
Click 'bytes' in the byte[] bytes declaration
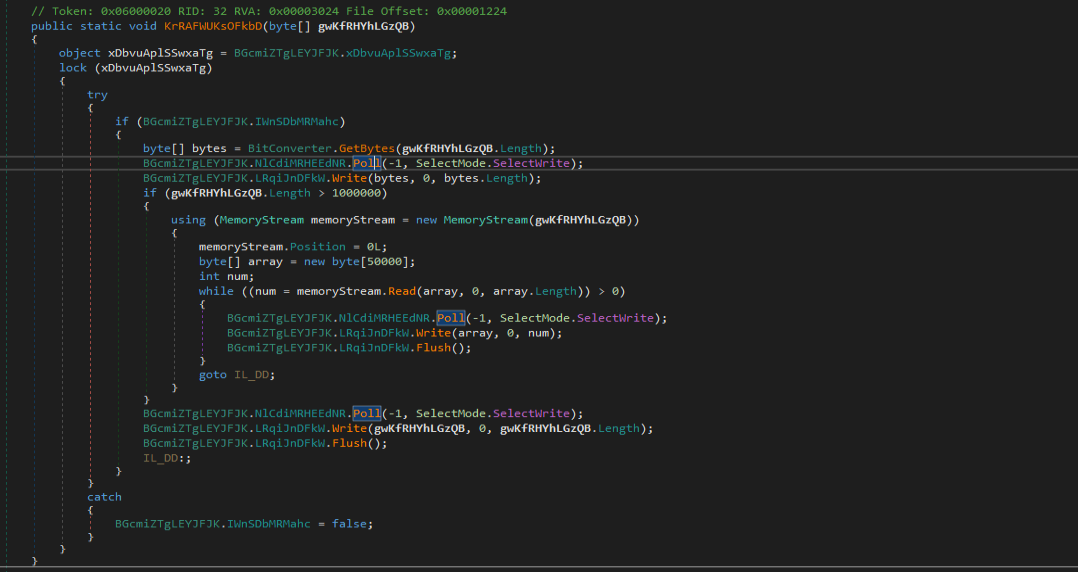point(209,148)
